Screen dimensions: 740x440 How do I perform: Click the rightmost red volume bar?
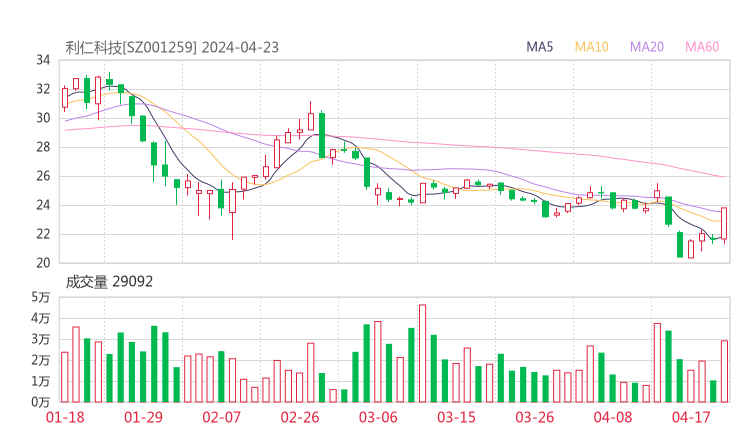click(724, 370)
